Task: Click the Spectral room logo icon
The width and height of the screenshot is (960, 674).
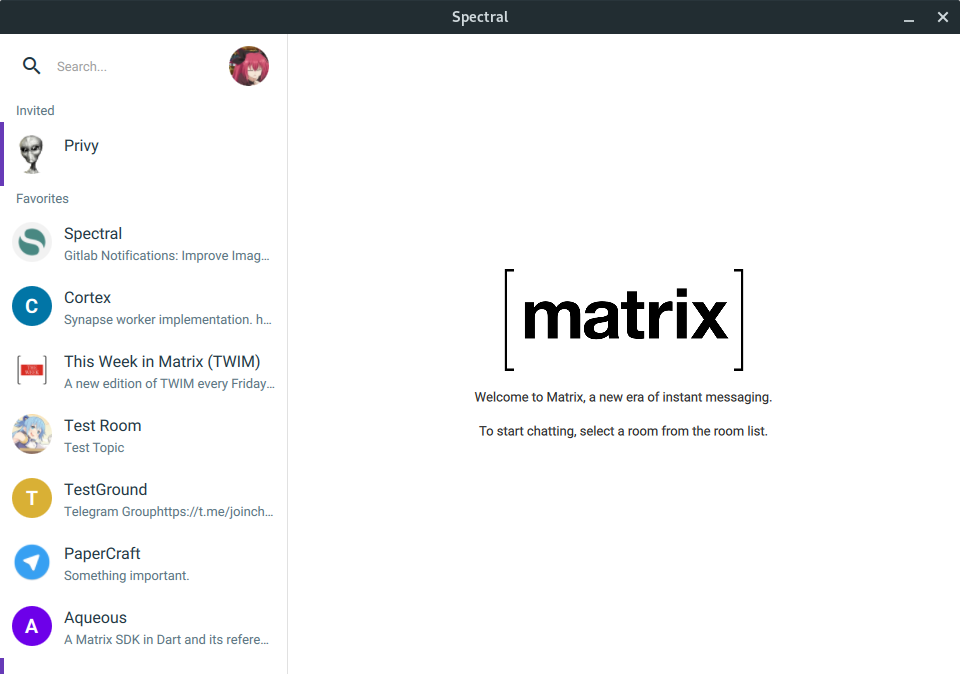Action: coord(32,242)
